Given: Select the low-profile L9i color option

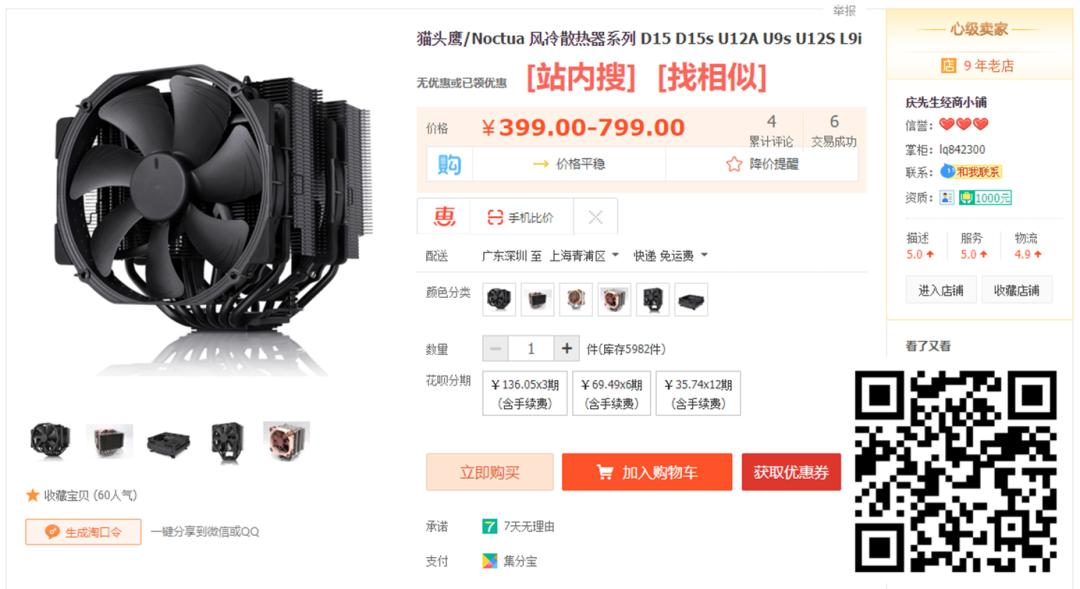Looking at the screenshot, I should coord(691,300).
